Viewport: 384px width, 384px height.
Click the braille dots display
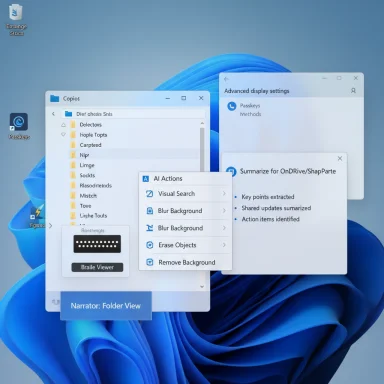[97, 244]
